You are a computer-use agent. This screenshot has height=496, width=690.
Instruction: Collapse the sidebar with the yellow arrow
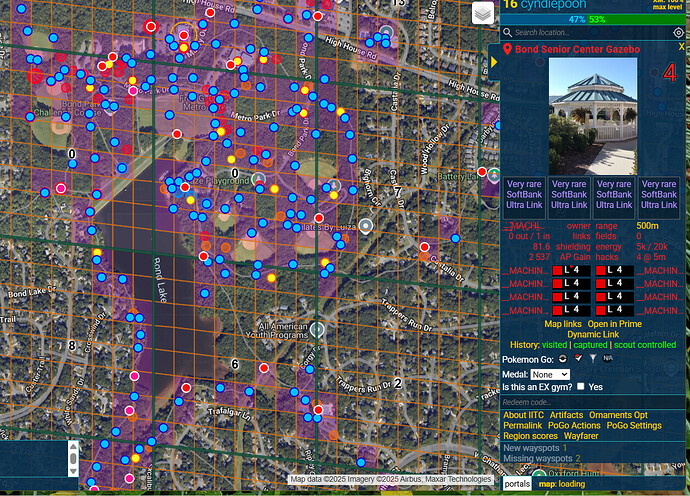494,62
